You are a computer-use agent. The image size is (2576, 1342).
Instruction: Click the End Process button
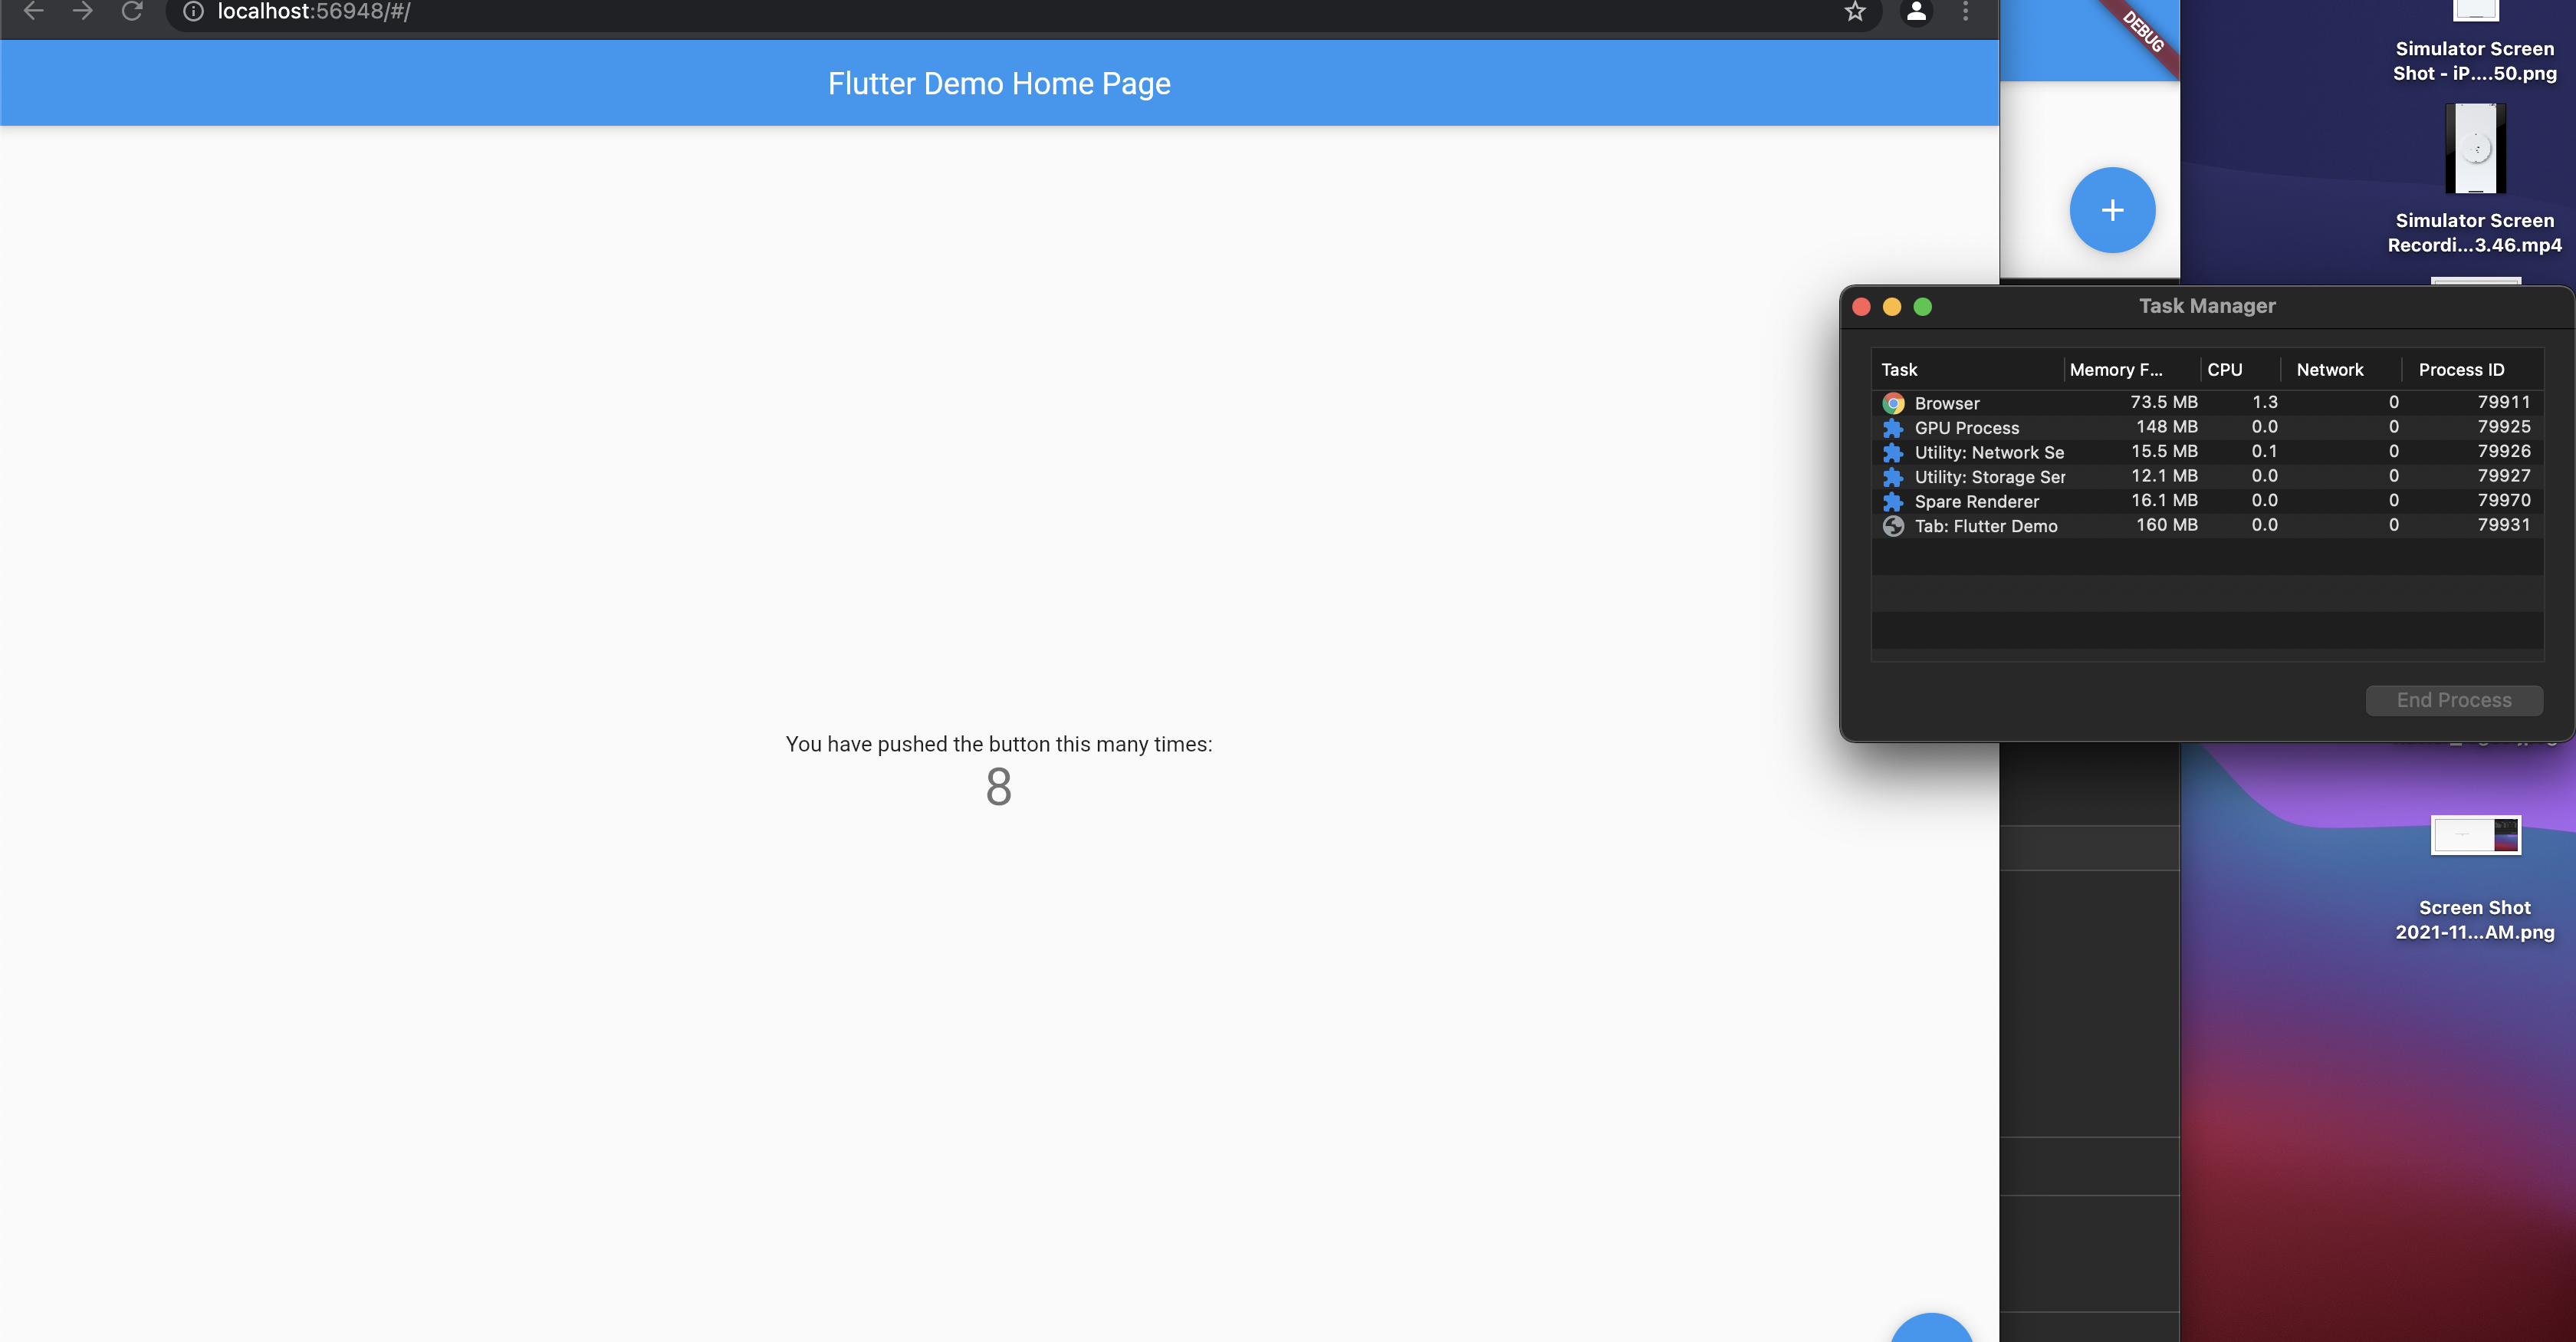pyautogui.click(x=2453, y=700)
